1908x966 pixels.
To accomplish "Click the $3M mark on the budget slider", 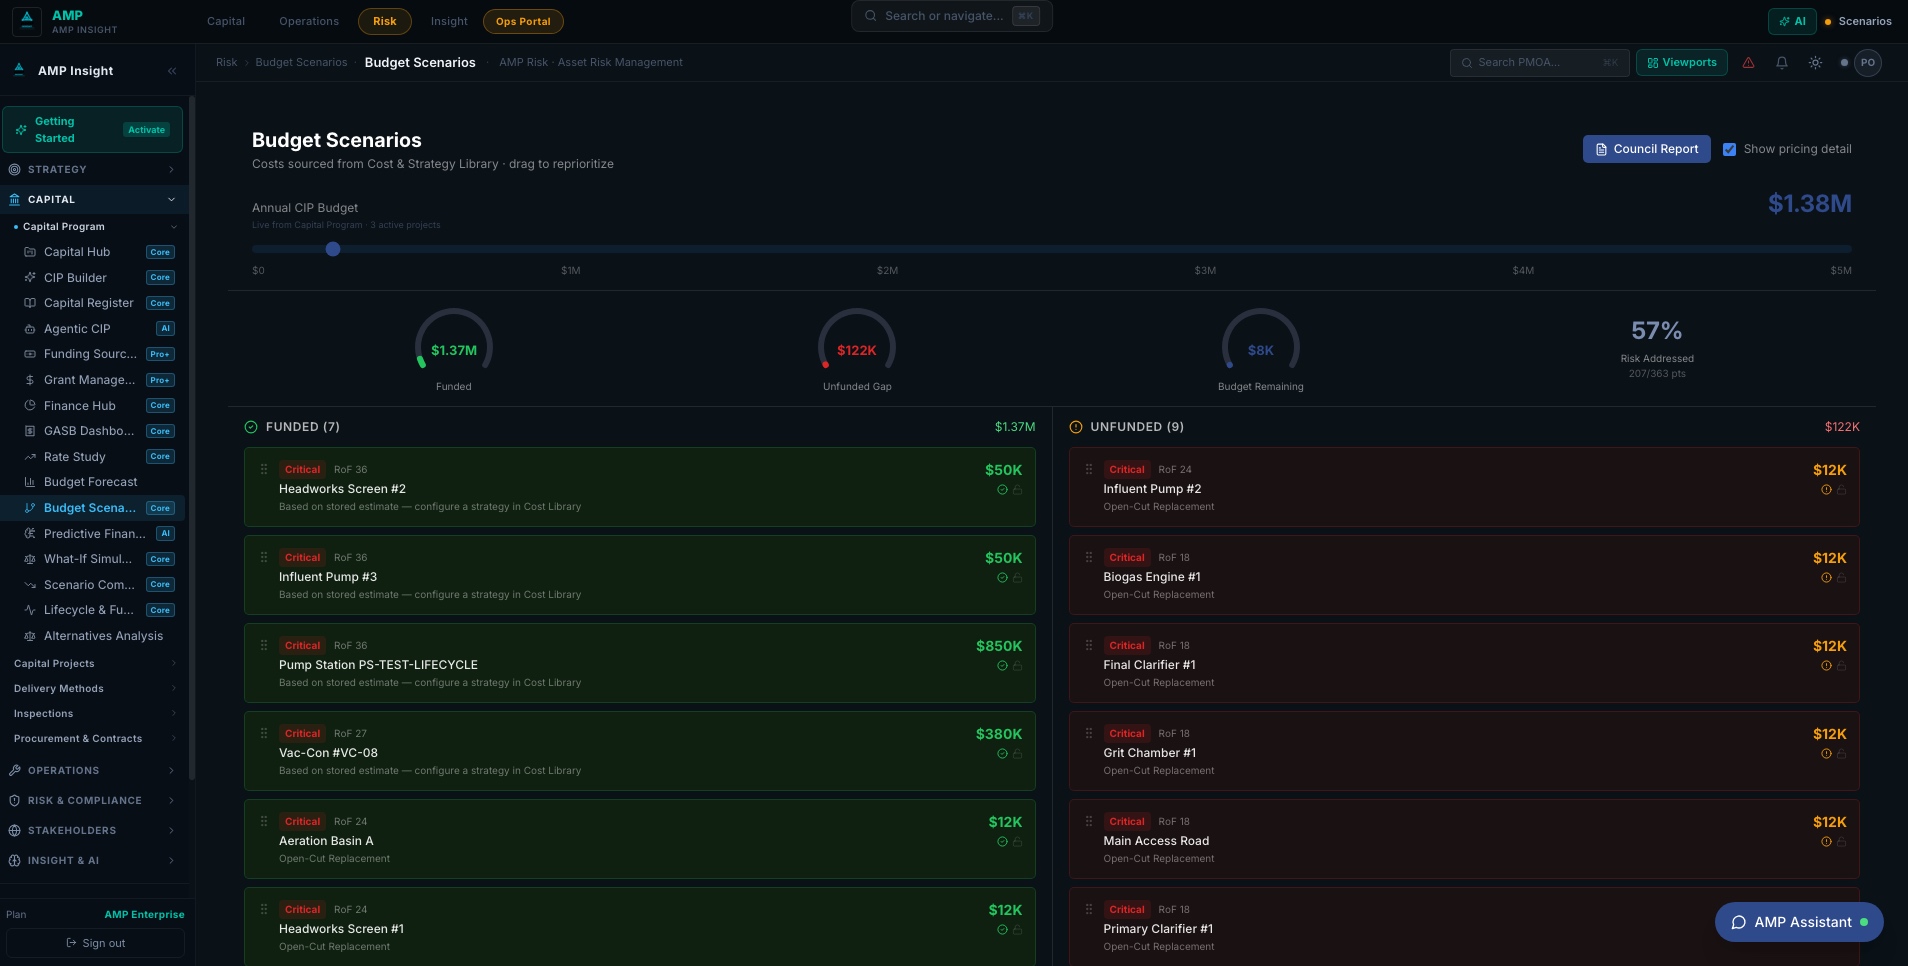I will (x=1205, y=271).
